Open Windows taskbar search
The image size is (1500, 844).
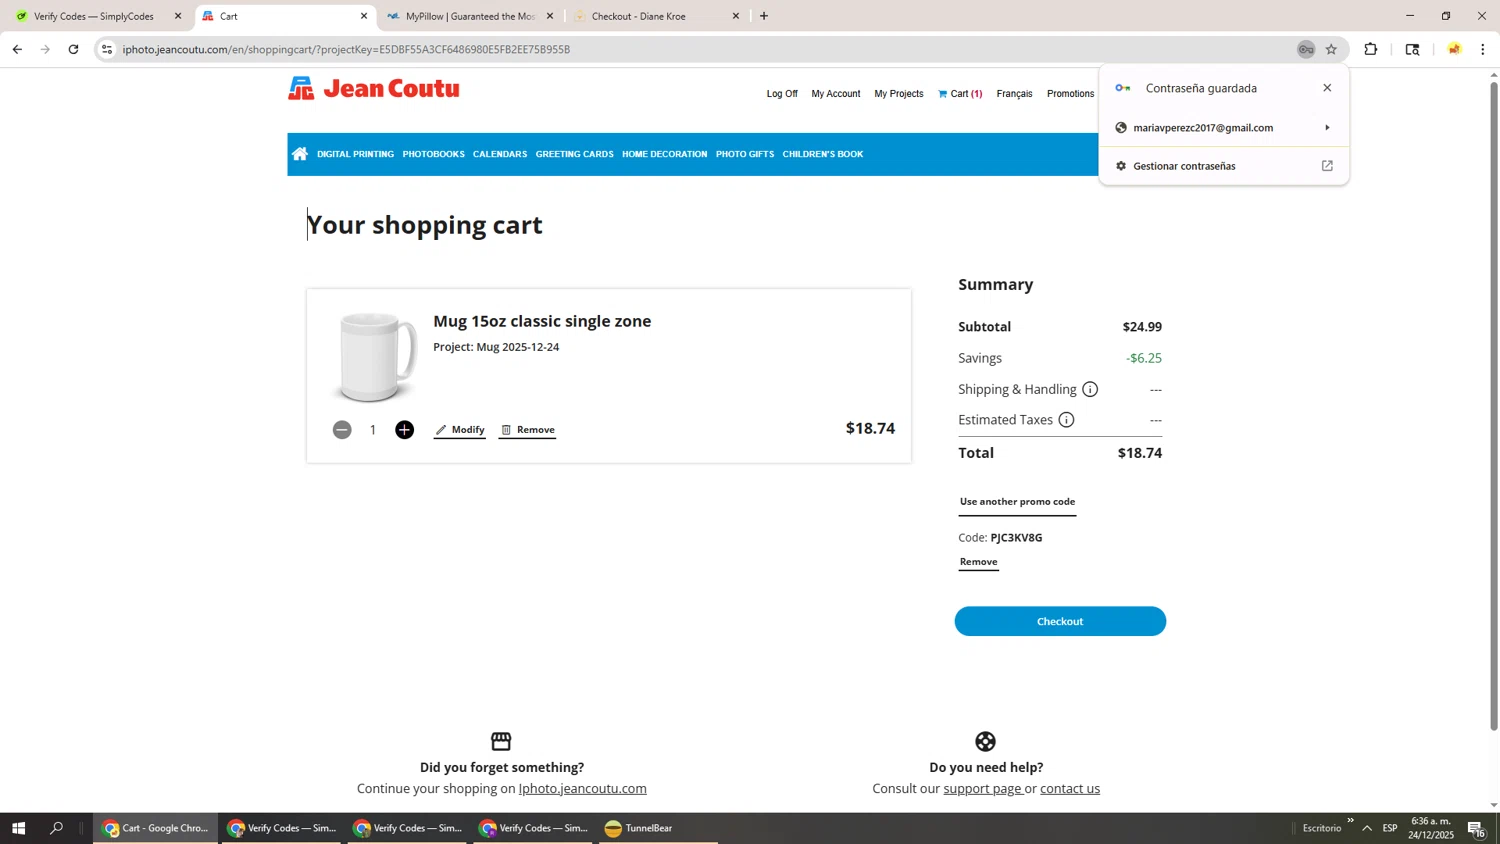(x=57, y=828)
